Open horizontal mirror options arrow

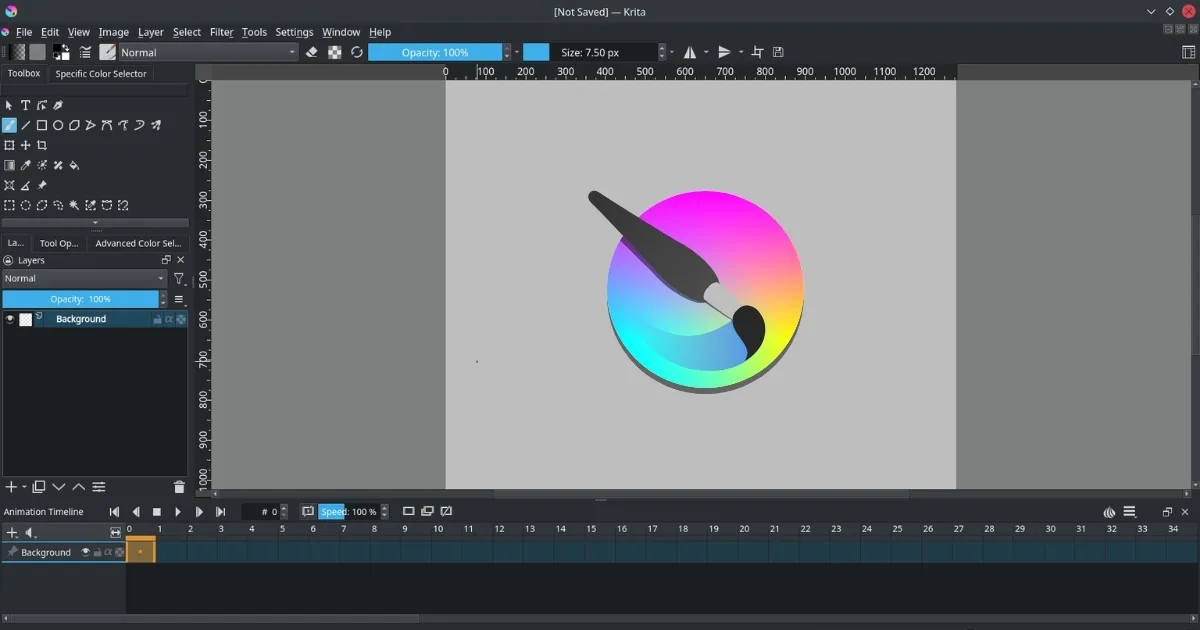point(706,52)
